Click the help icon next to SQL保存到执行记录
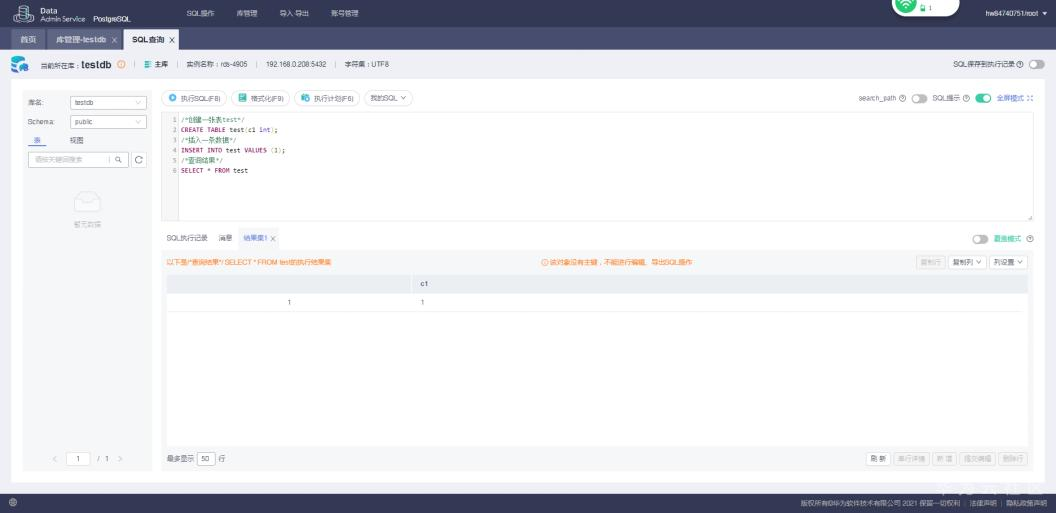 click(x=1020, y=64)
